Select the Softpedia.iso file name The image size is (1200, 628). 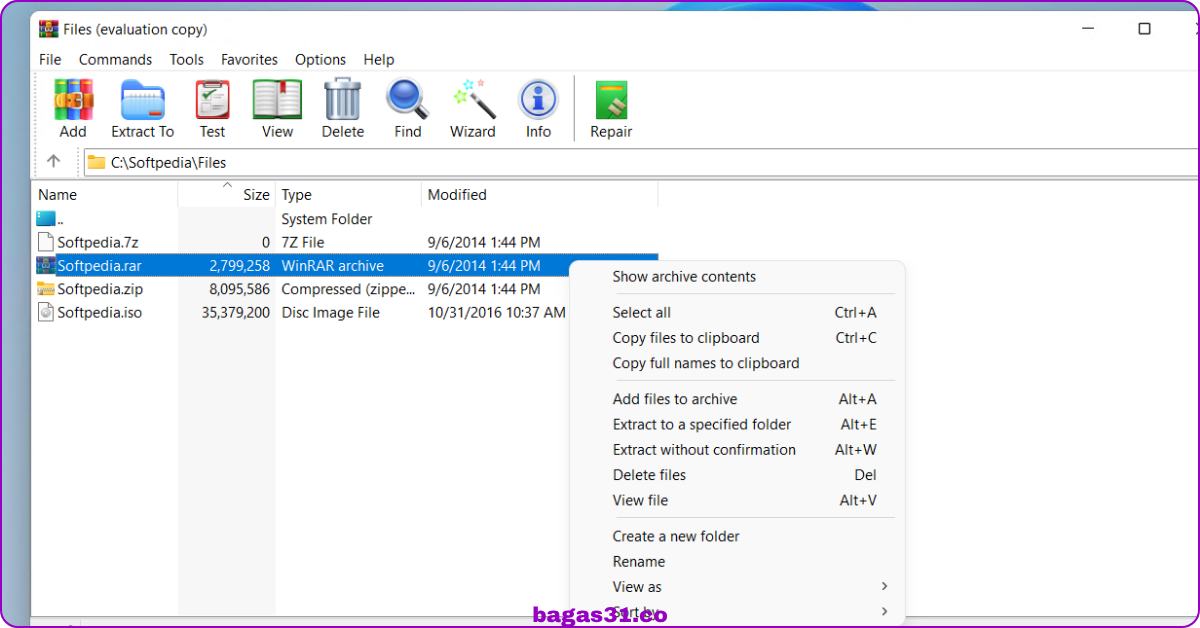(x=100, y=312)
